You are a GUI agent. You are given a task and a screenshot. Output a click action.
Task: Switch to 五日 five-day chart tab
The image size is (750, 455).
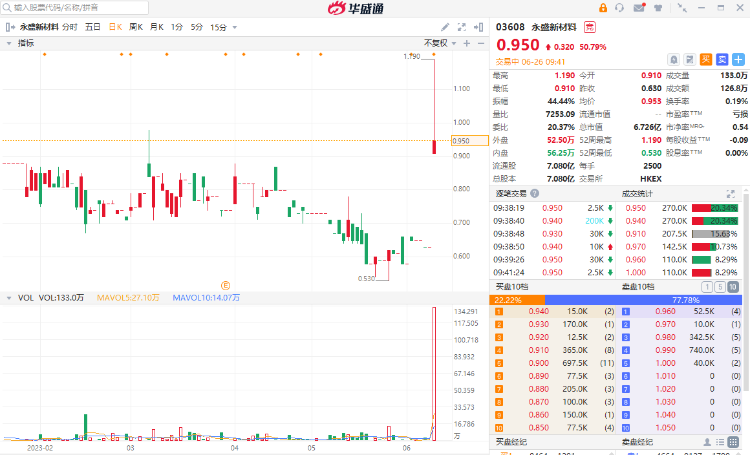93,27
